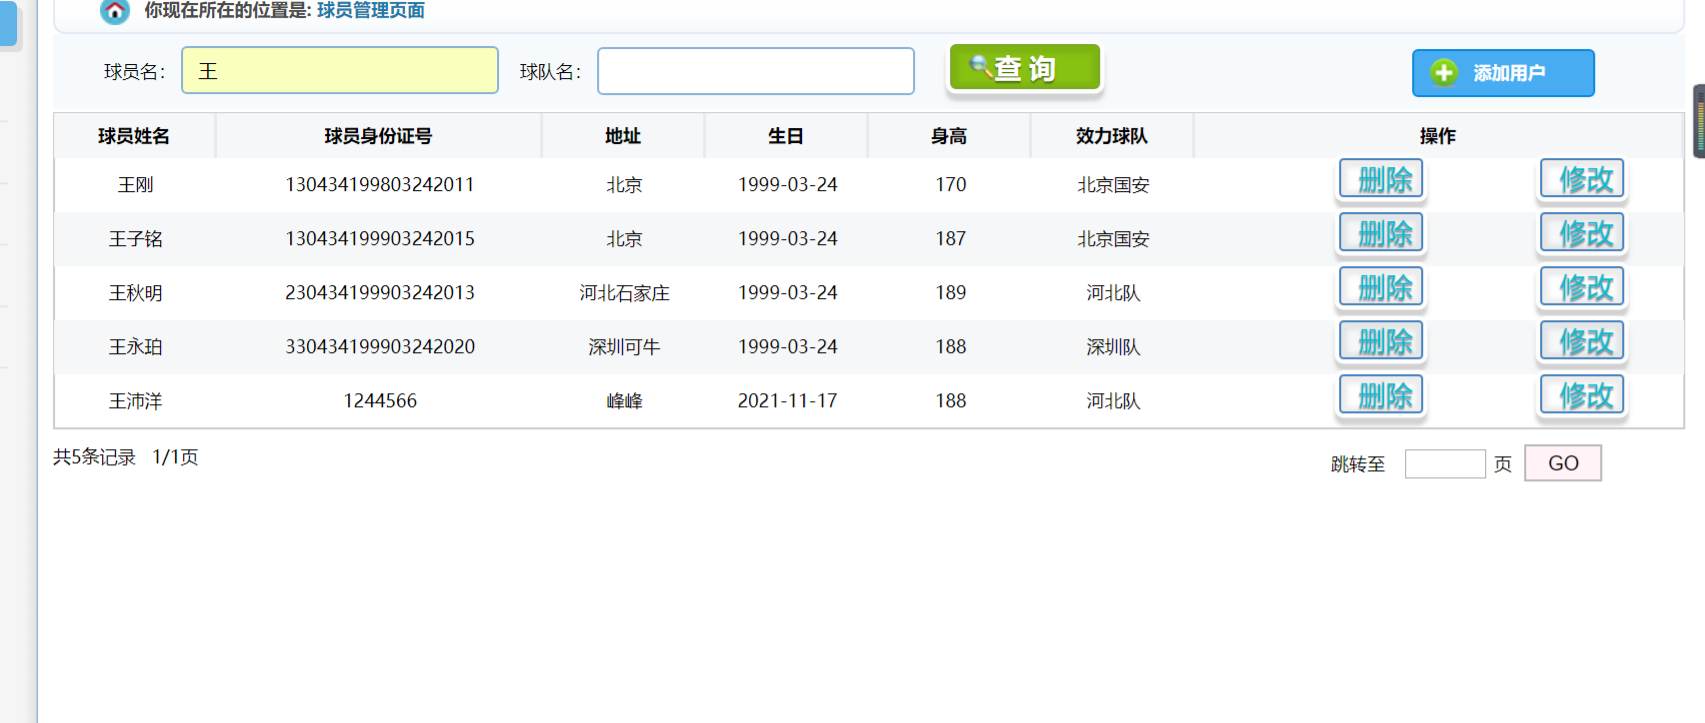Select ID number 130434199803242011
This screenshot has width=1705, height=723.
380,185
